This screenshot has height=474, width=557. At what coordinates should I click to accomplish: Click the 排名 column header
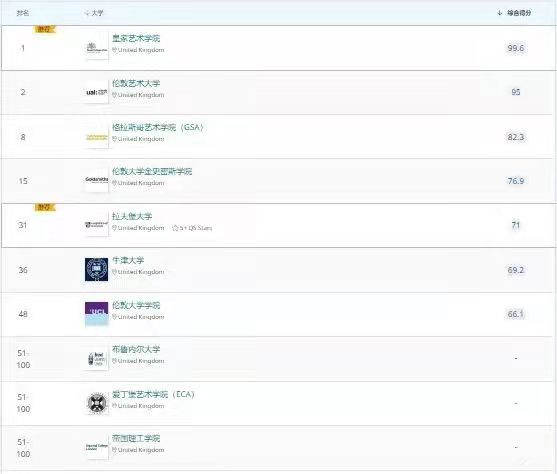(23, 13)
